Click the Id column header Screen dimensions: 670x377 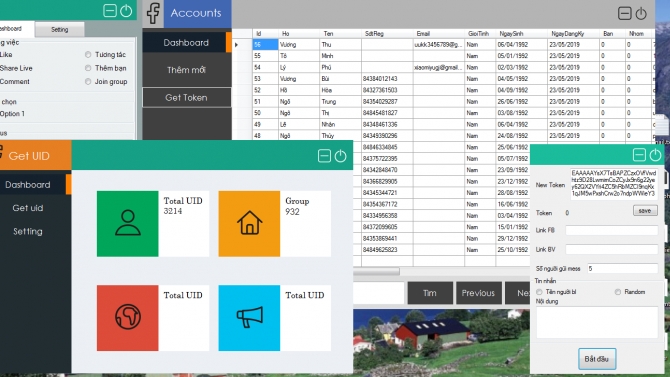click(265, 34)
